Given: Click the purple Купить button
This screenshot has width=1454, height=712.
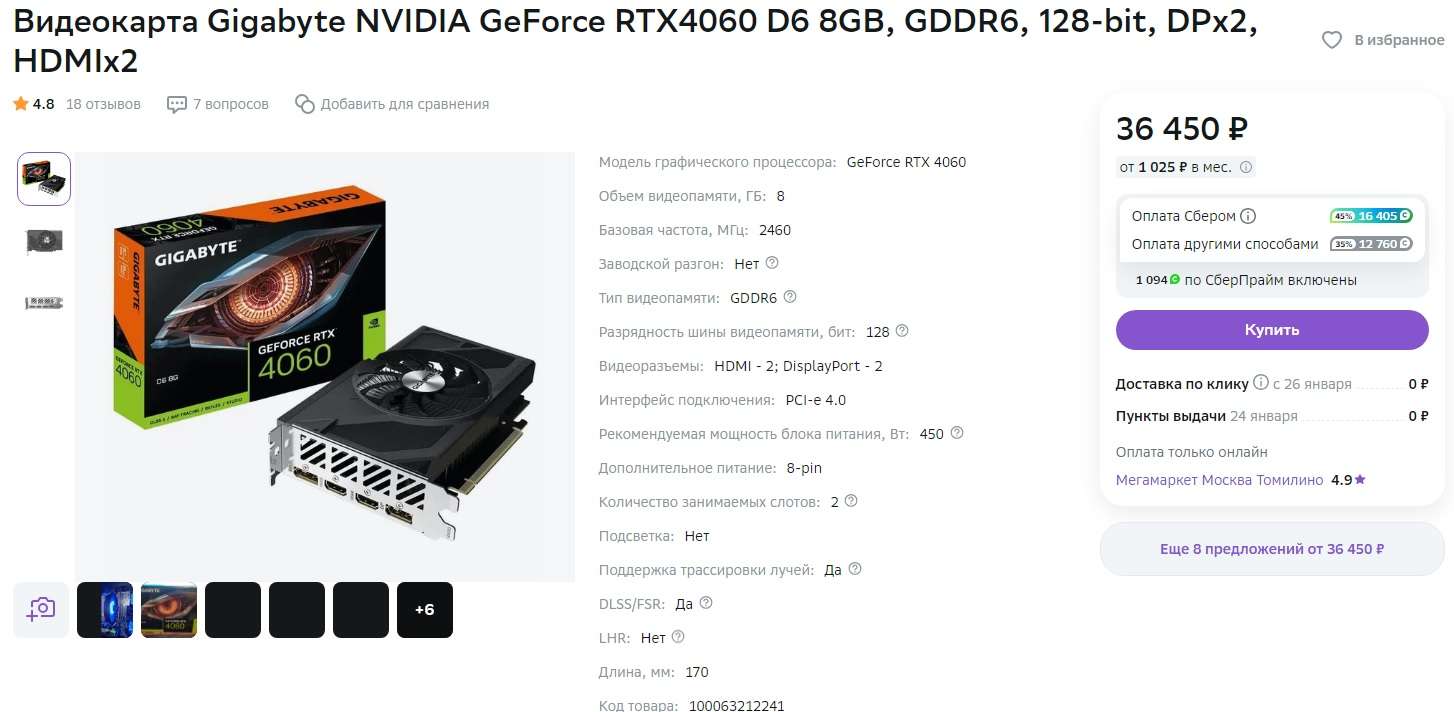Looking at the screenshot, I should click(x=1272, y=330).
